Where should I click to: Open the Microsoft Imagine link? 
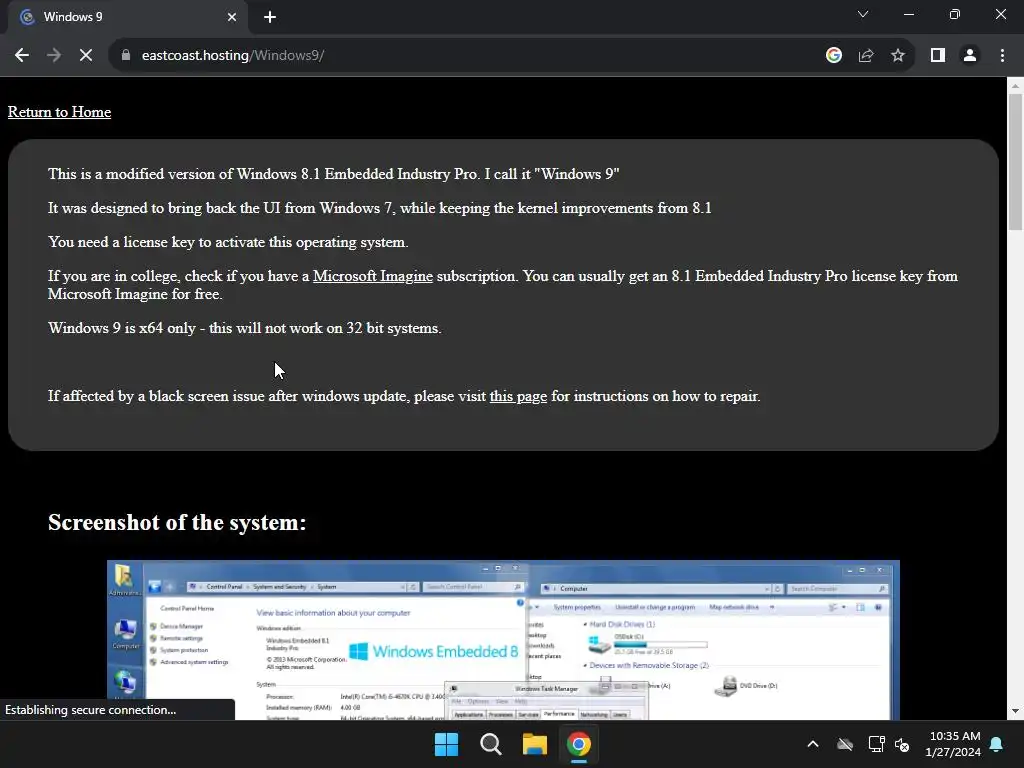click(x=373, y=276)
